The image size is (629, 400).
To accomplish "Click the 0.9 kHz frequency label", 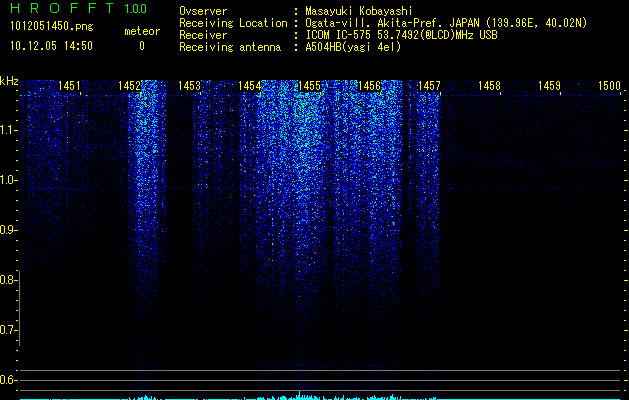I will [8, 230].
